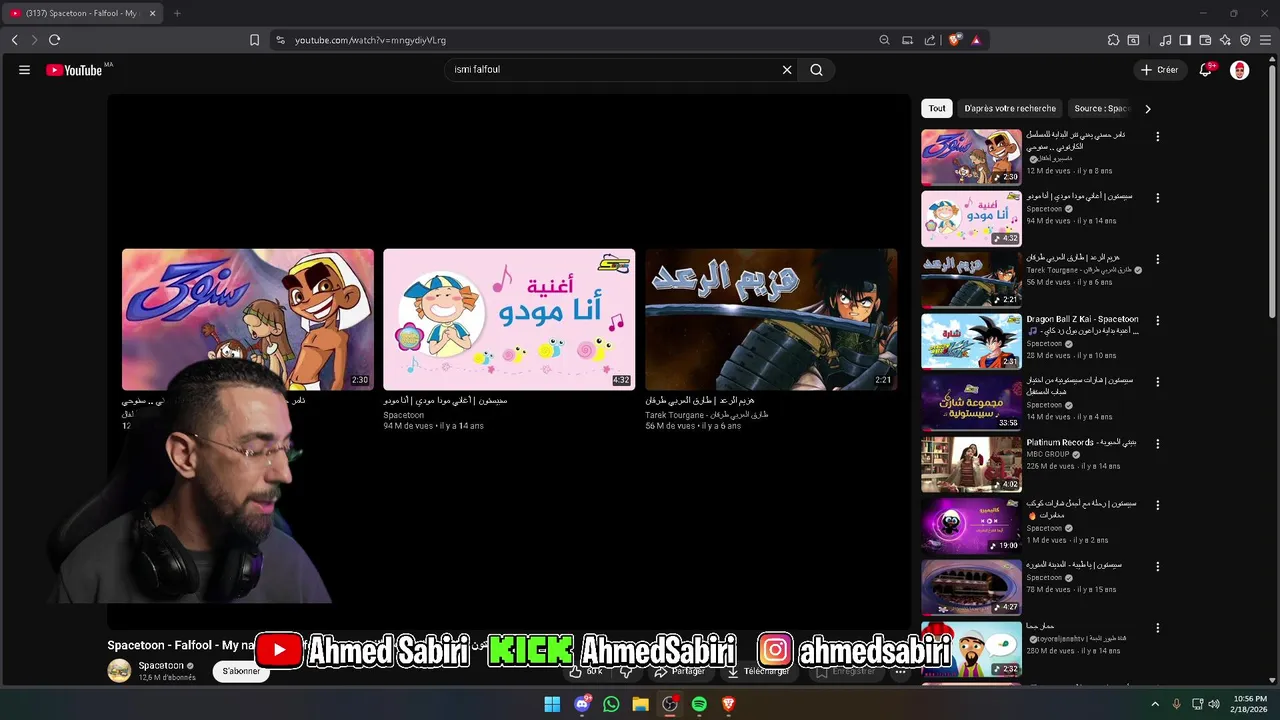This screenshot has width=1280, height=720.
Task: Open options for Platinum Records video
Action: (1158, 444)
